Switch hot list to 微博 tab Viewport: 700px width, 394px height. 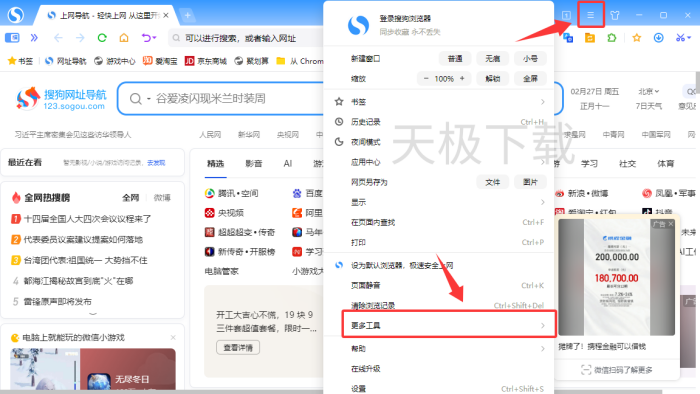[x=162, y=198]
